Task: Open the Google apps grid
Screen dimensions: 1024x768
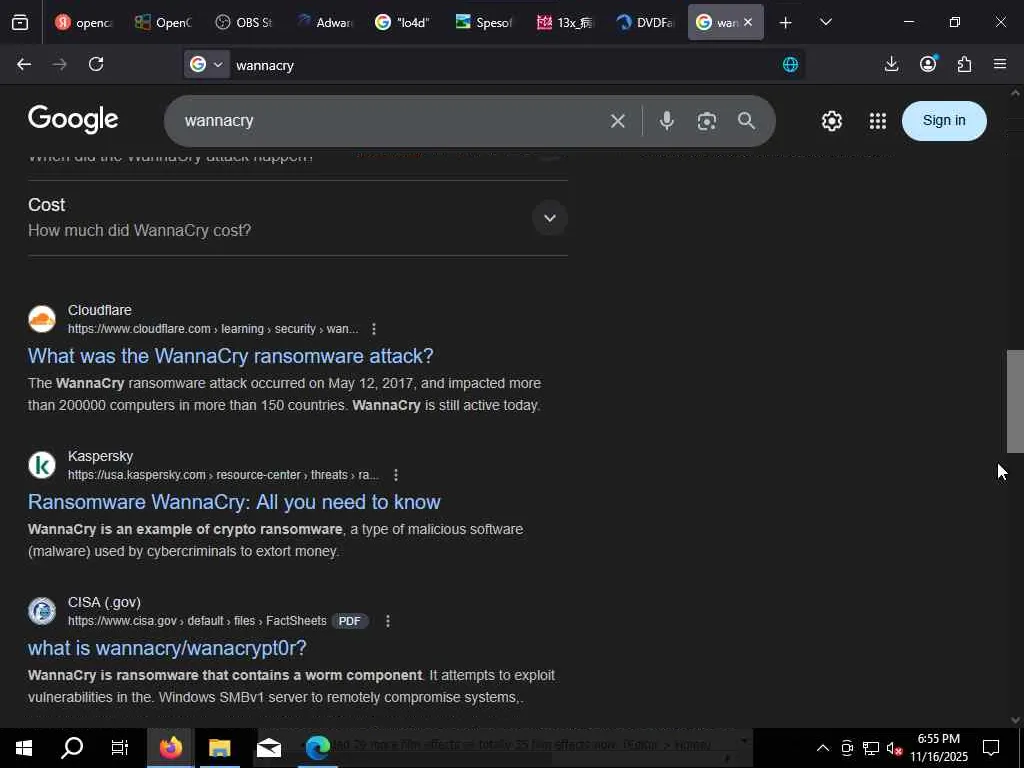Action: click(878, 121)
